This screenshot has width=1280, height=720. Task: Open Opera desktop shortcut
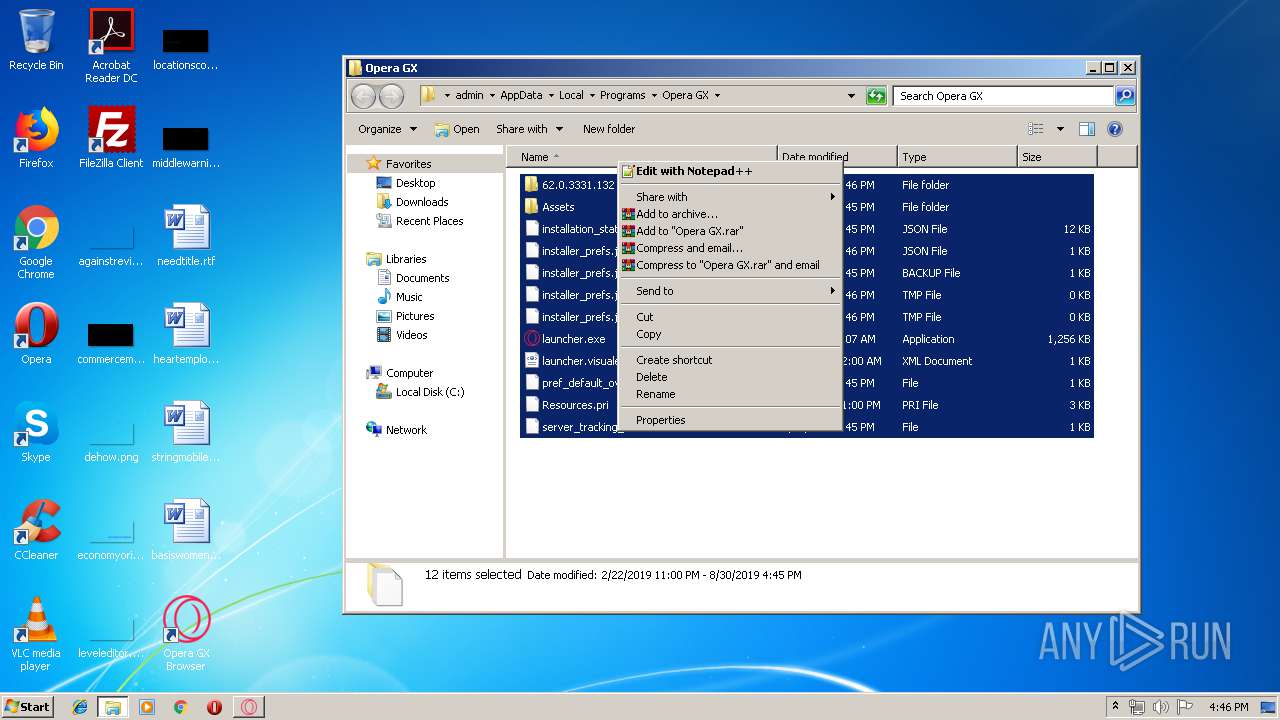(36, 333)
